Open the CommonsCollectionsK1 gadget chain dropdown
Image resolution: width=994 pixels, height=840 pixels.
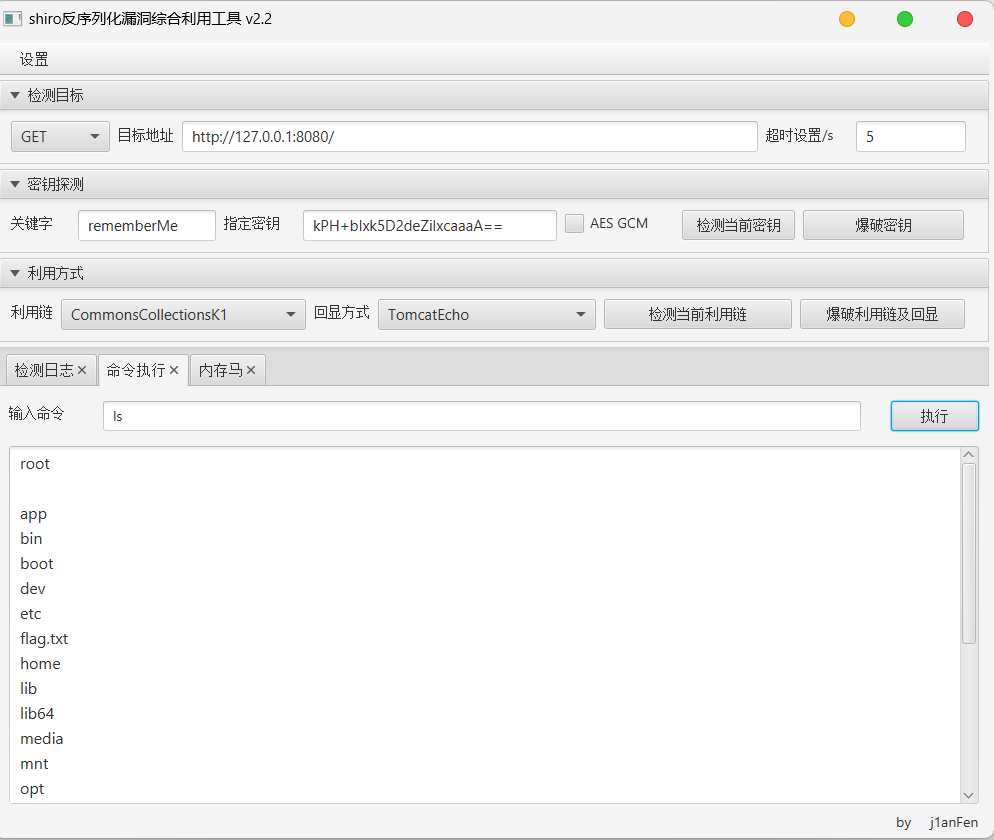(x=183, y=314)
